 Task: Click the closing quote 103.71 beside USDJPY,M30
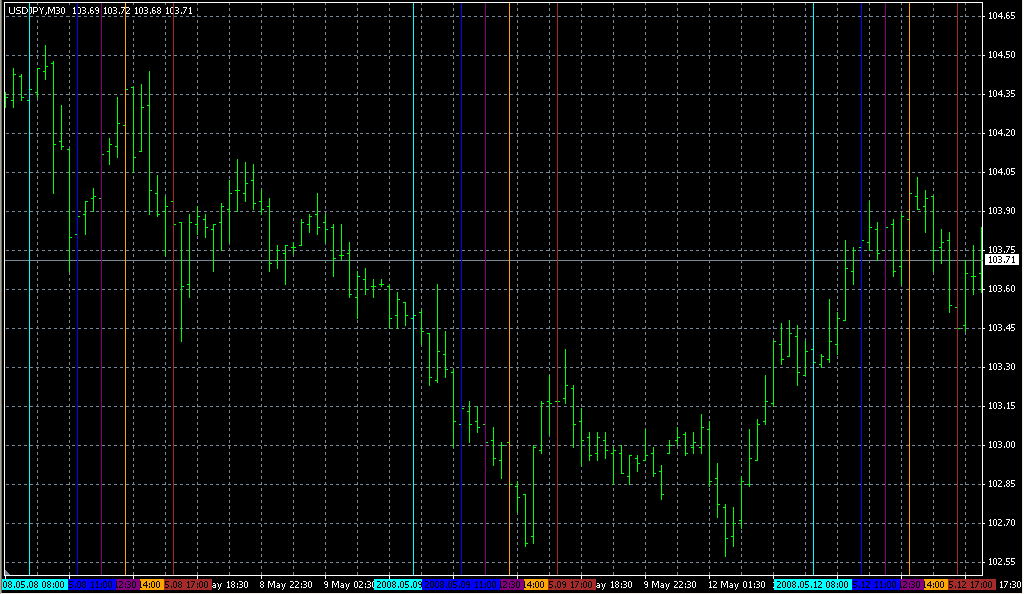(179, 10)
